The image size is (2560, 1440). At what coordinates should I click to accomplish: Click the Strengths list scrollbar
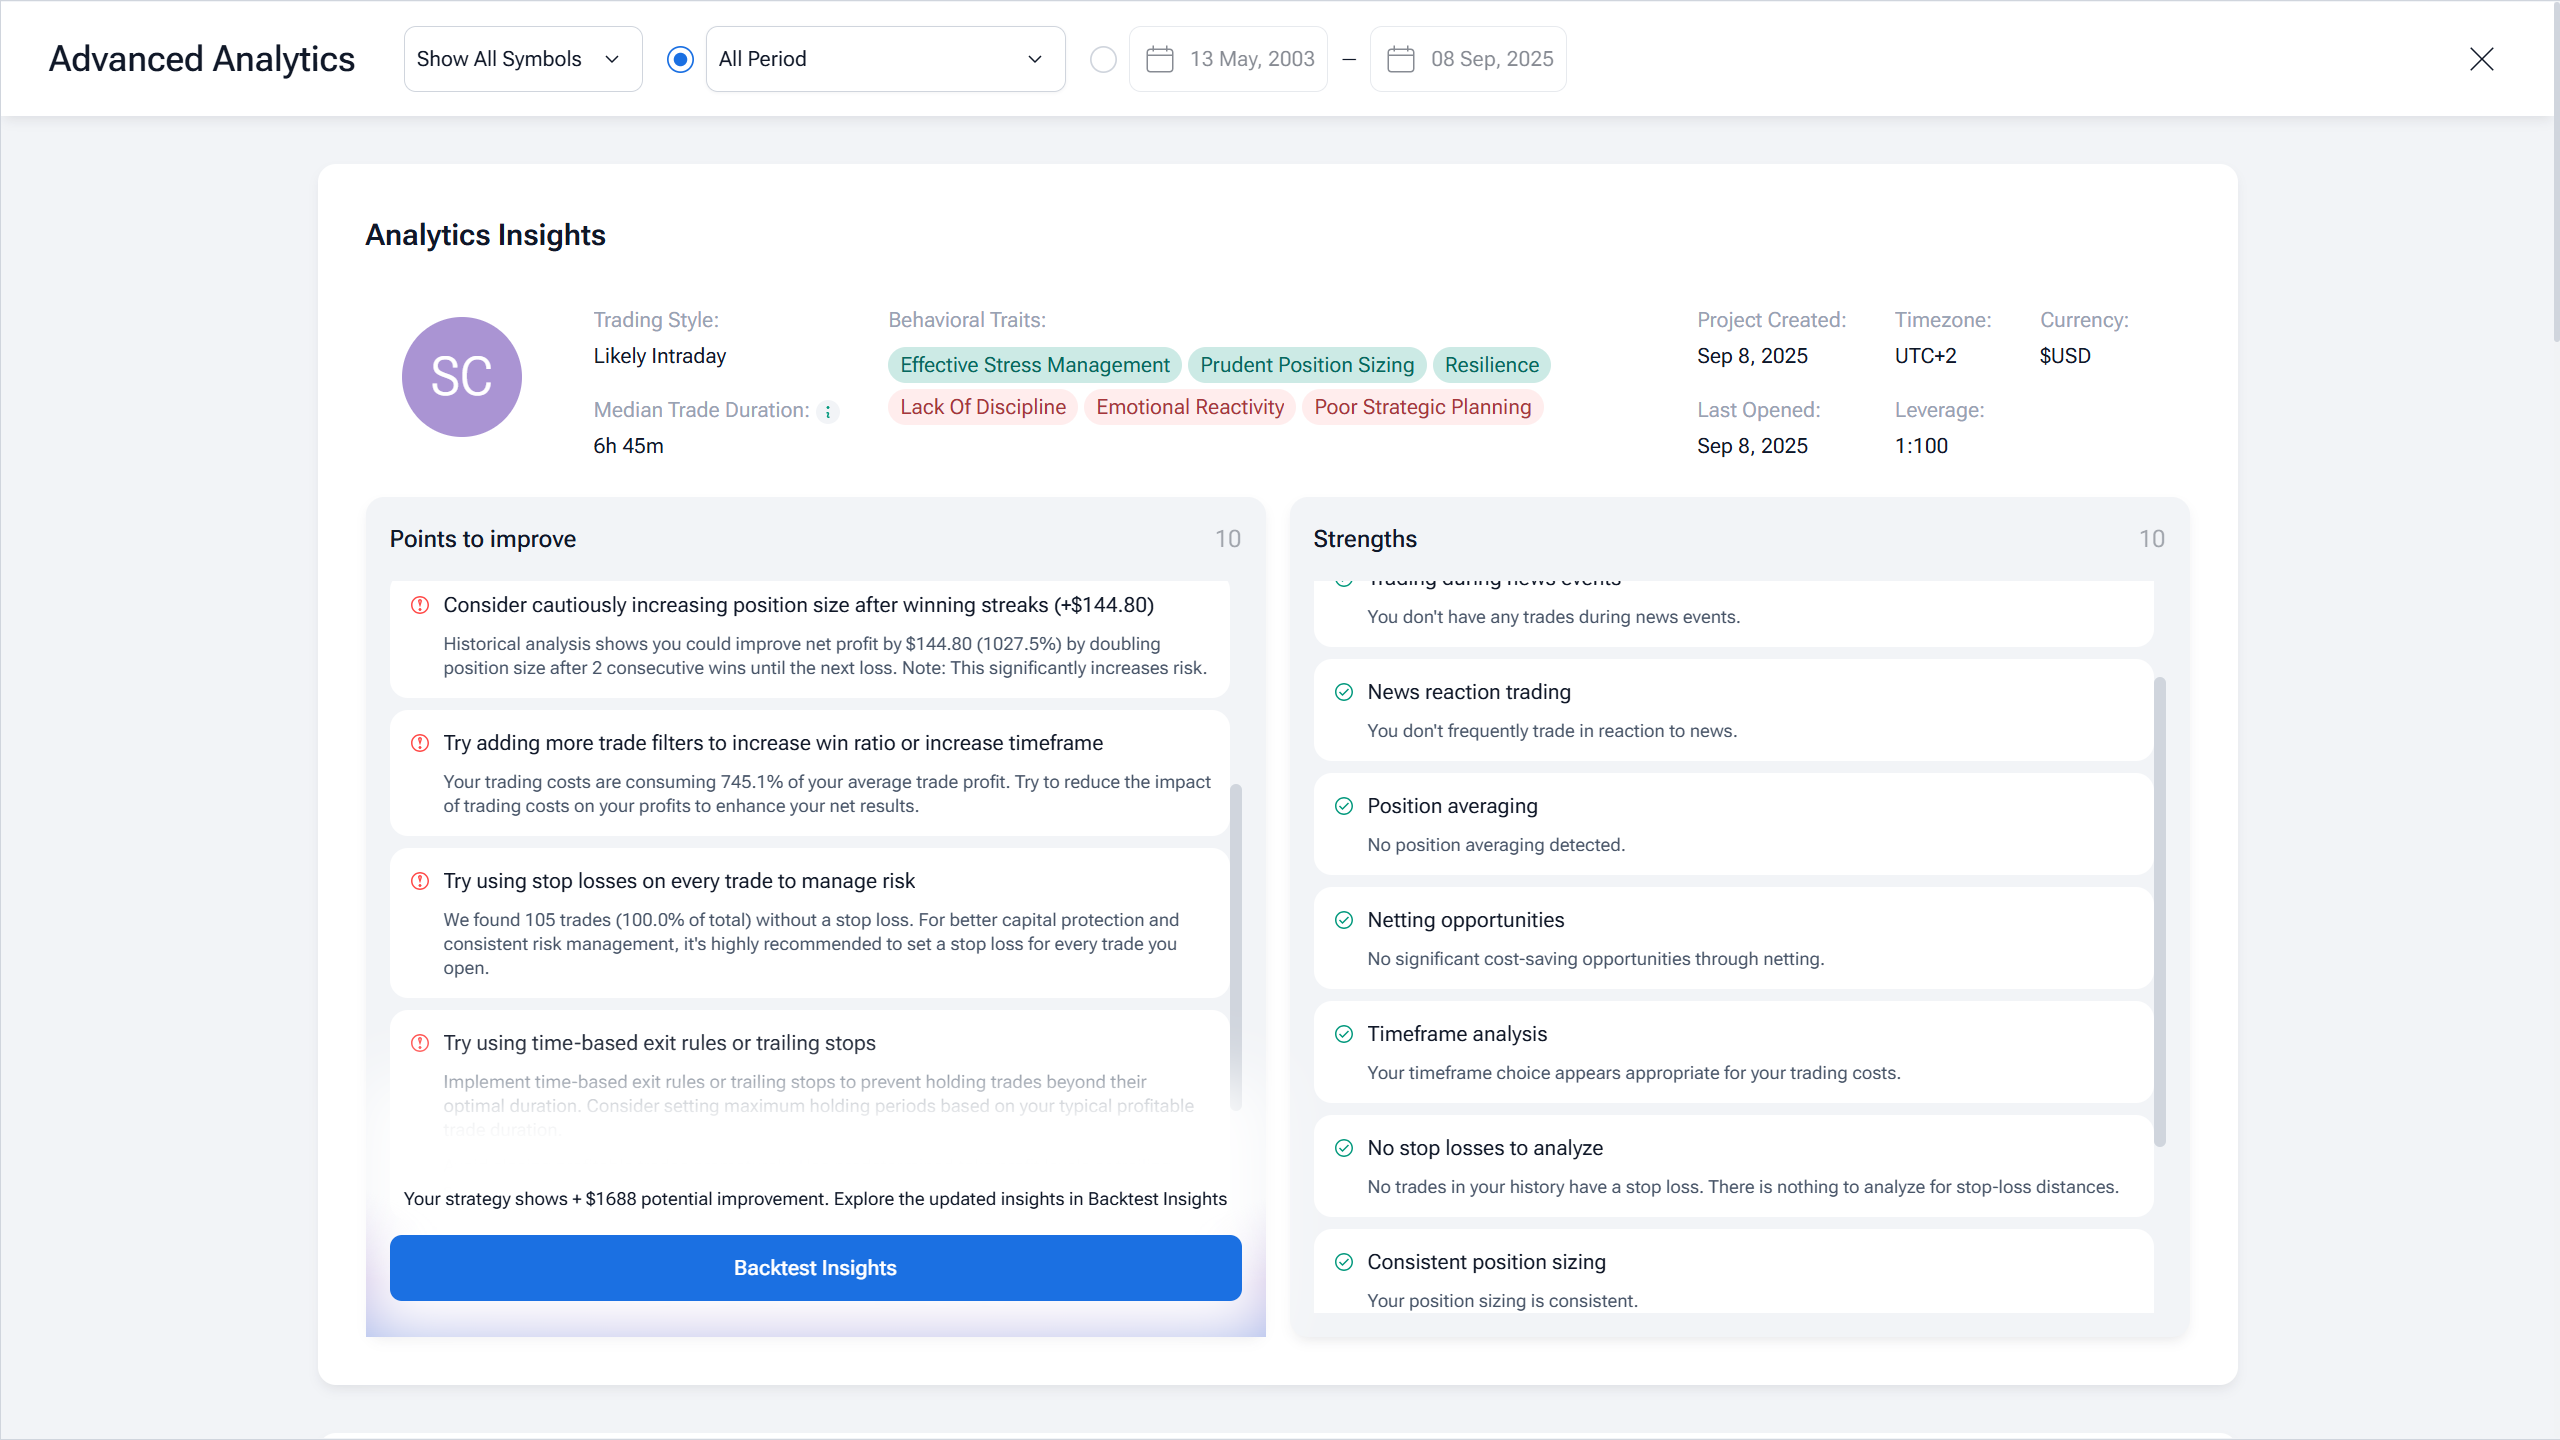point(2160,911)
